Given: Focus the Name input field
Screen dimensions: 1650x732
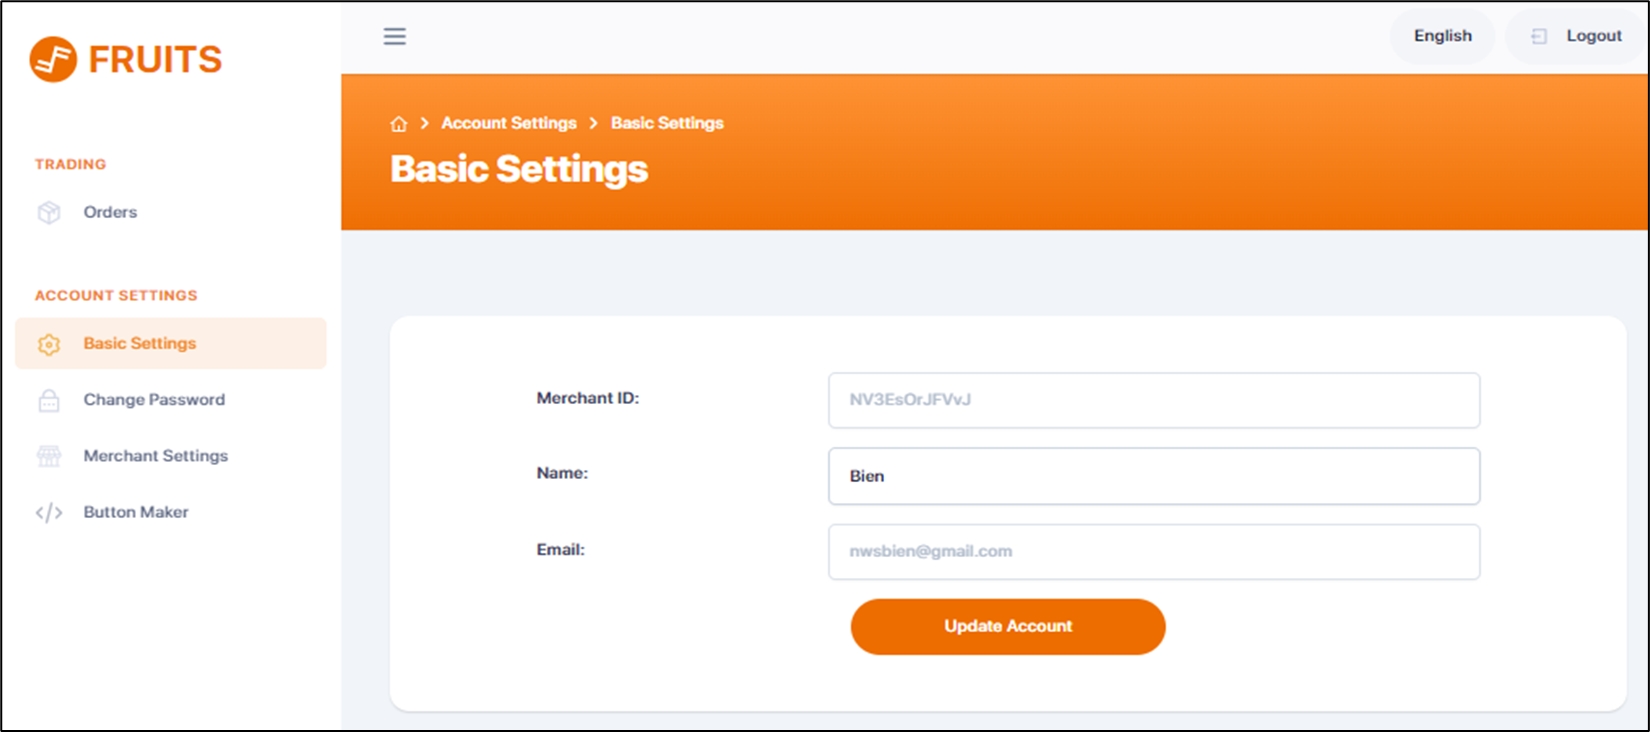Looking at the screenshot, I should click(x=1153, y=476).
